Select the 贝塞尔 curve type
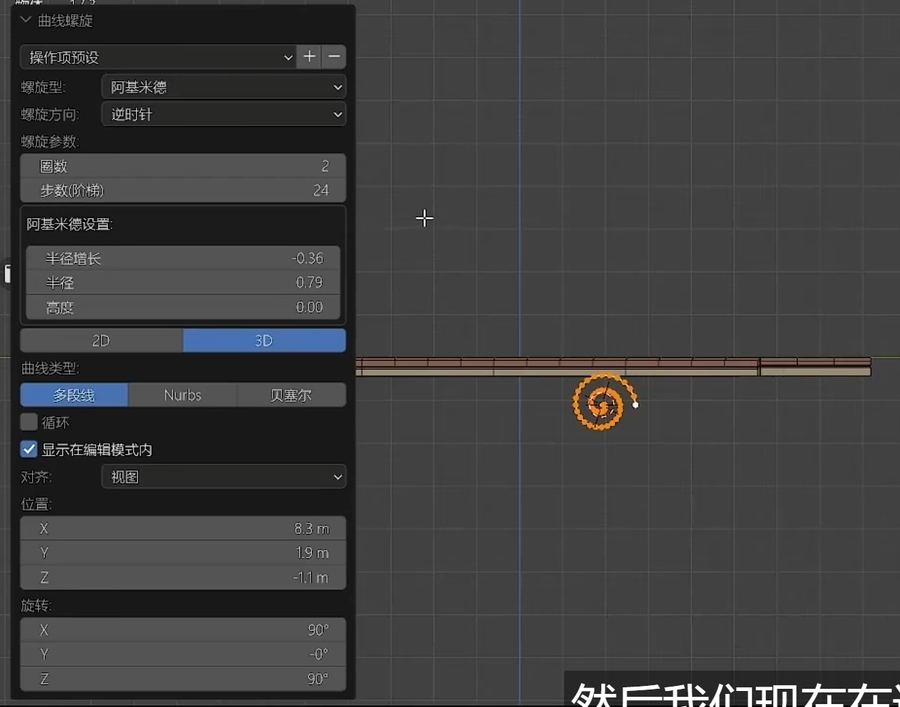Screen dimensions: 900x707 291,395
